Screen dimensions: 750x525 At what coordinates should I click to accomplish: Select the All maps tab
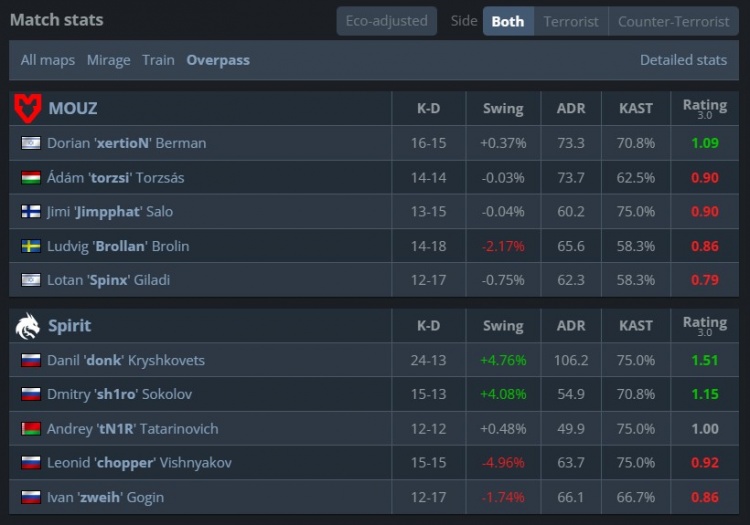[48, 60]
